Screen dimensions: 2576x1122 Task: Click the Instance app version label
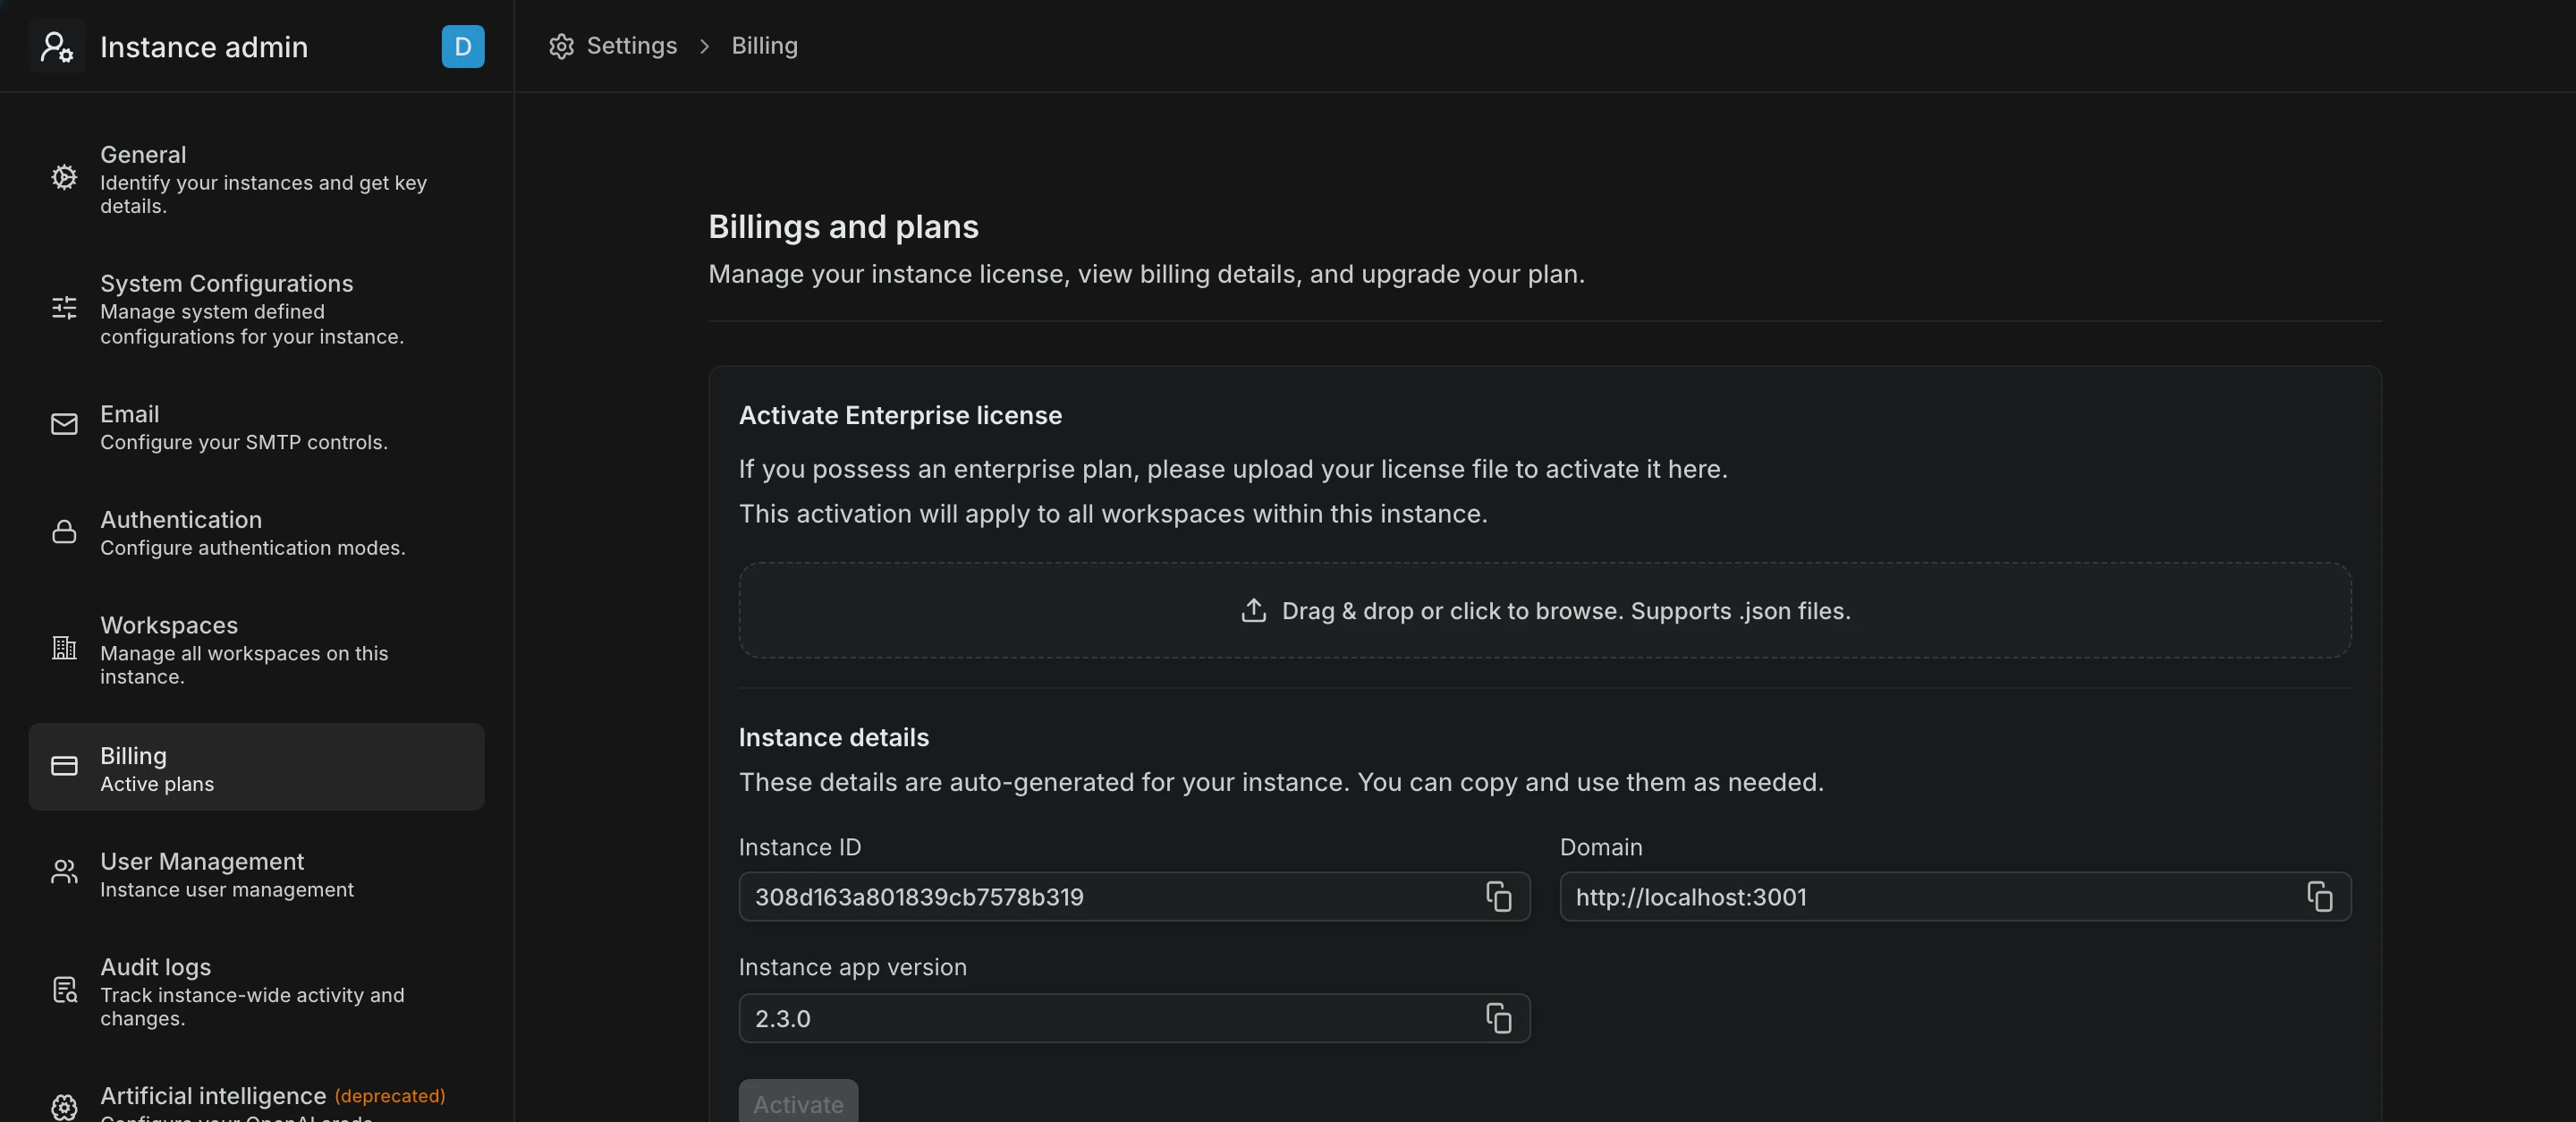853,968
